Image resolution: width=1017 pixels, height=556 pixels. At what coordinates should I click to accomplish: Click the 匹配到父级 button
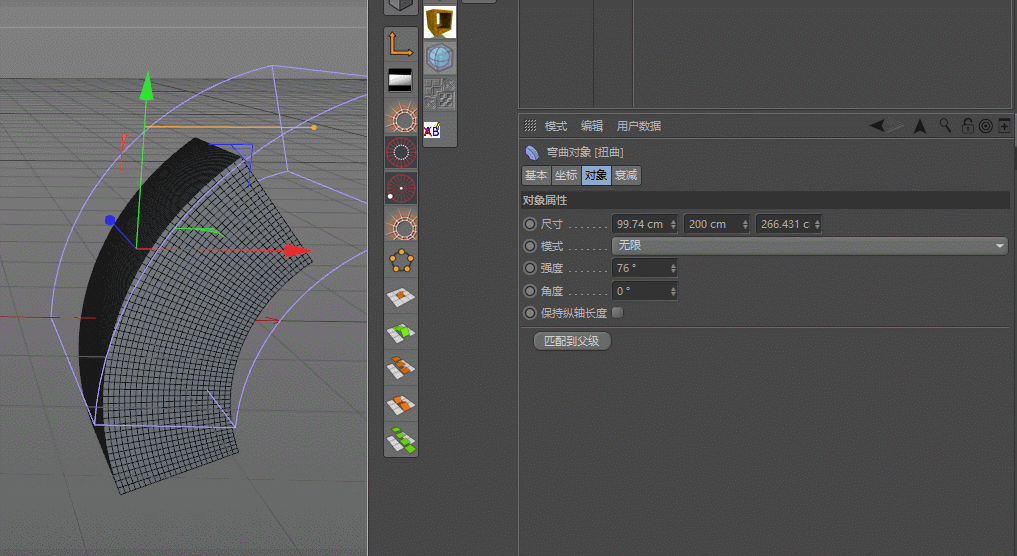(572, 341)
